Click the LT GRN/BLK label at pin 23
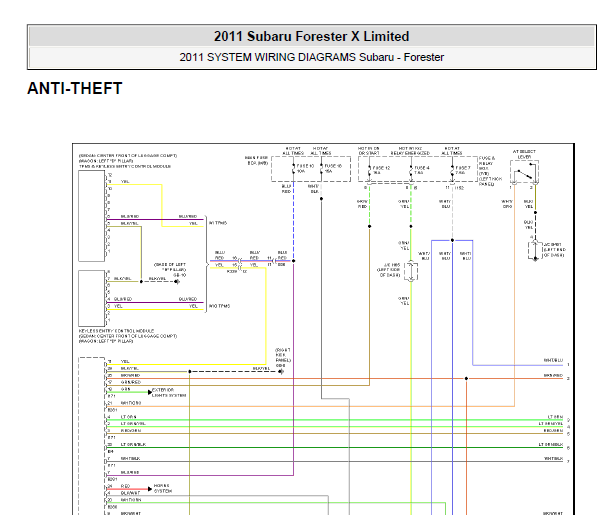 [133, 444]
